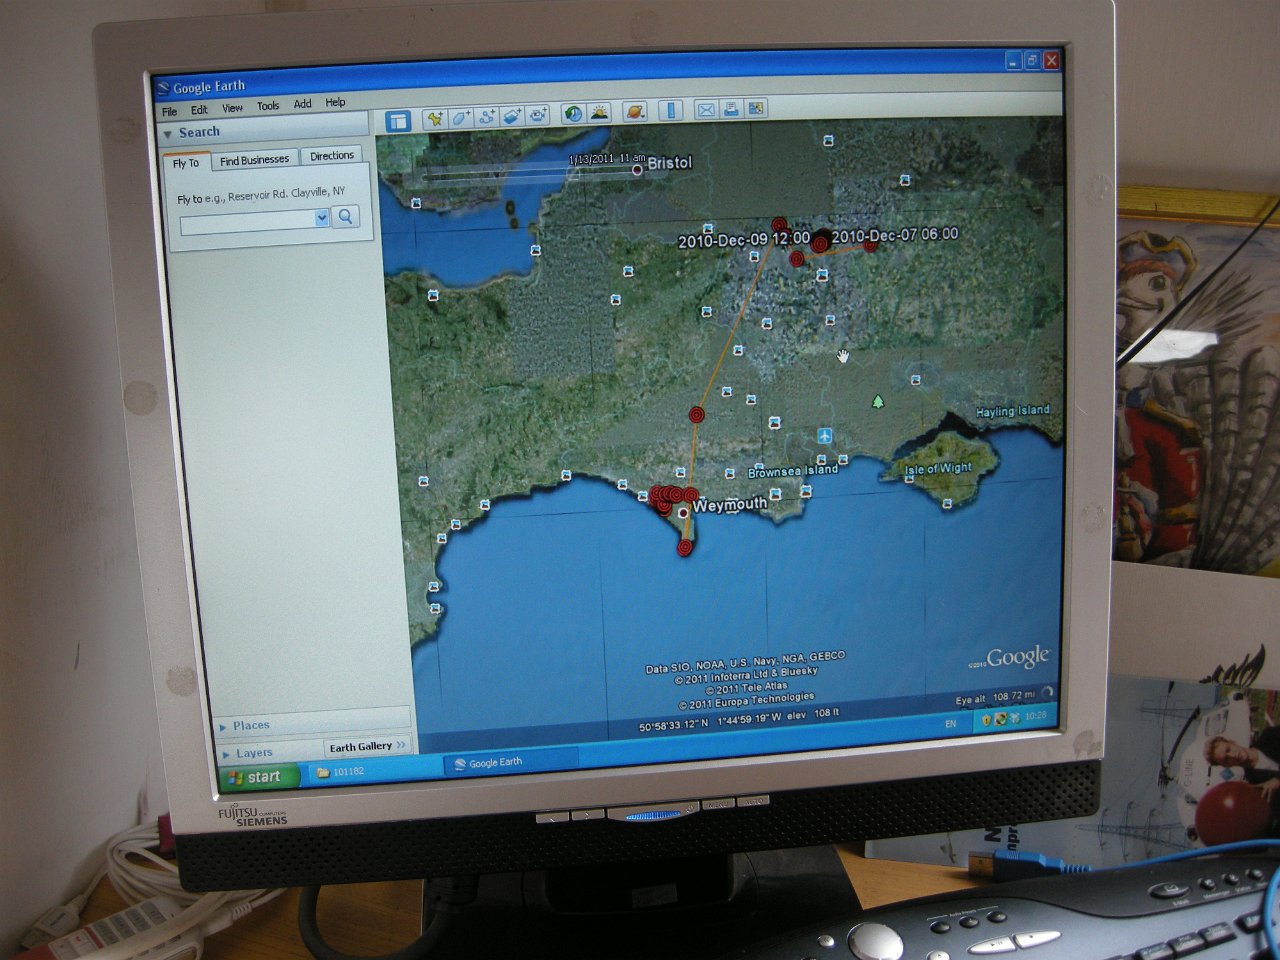
Task: Click the Hayling Island label
Action: tap(1013, 411)
